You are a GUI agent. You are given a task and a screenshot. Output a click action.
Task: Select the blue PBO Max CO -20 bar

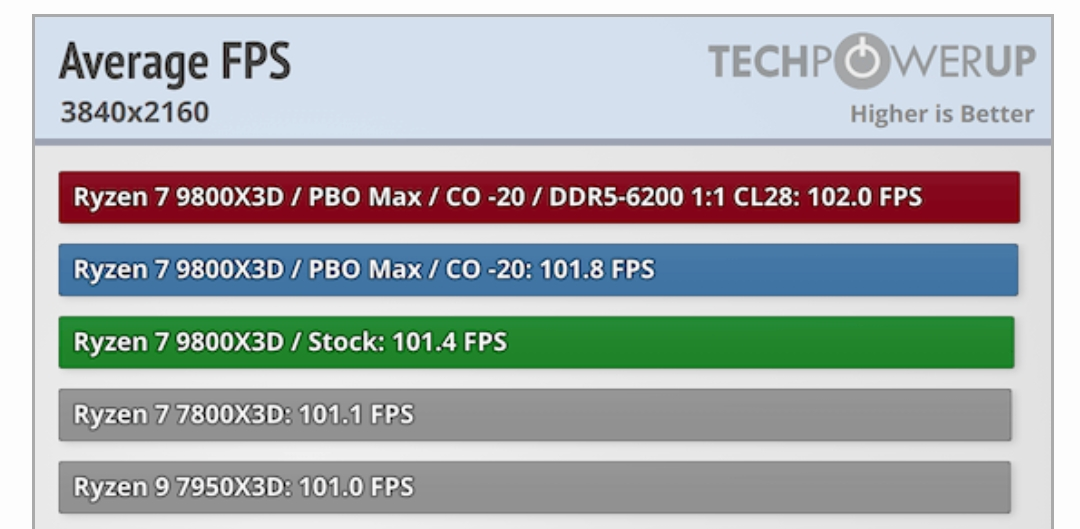[538, 269]
